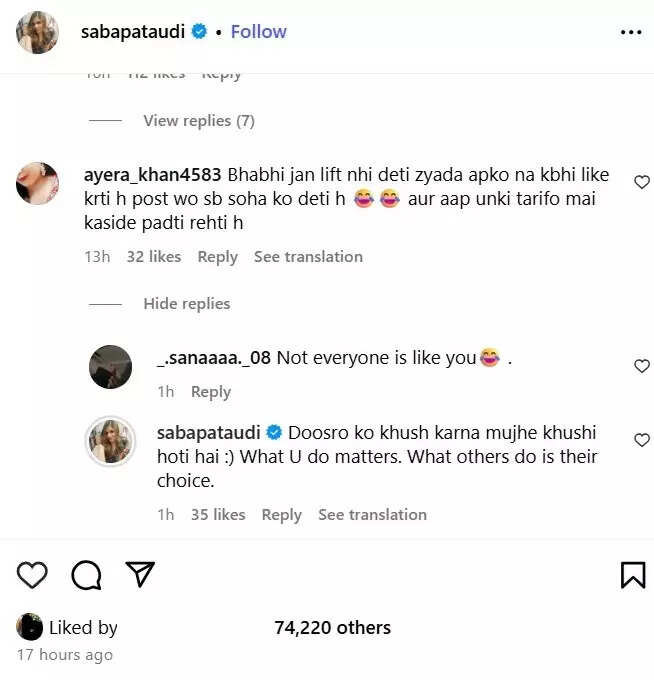Collapse thread with Hide replies

point(186,304)
